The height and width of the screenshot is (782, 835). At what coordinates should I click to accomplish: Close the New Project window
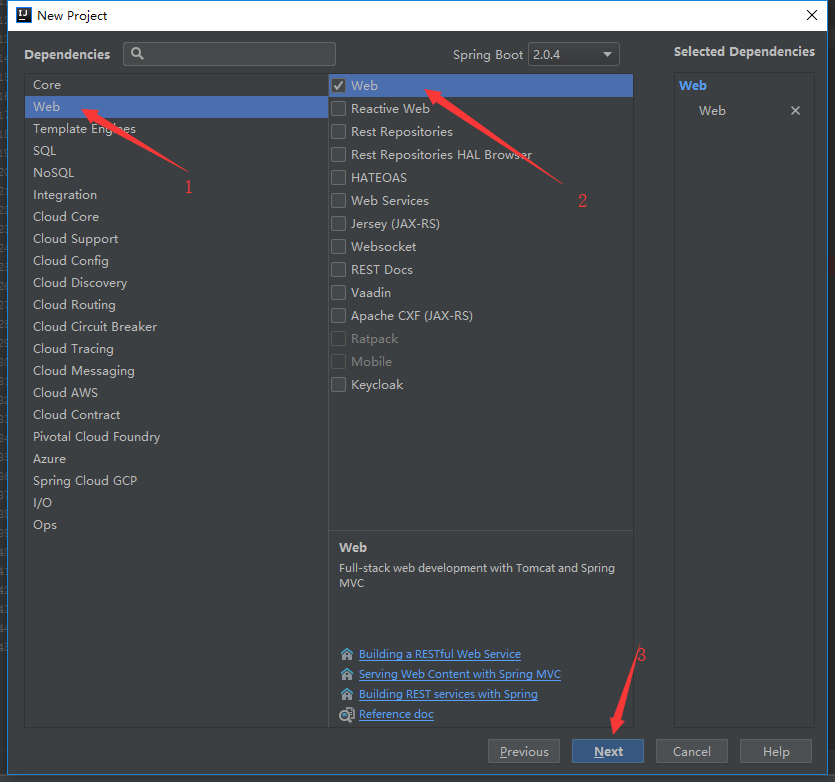pos(812,15)
